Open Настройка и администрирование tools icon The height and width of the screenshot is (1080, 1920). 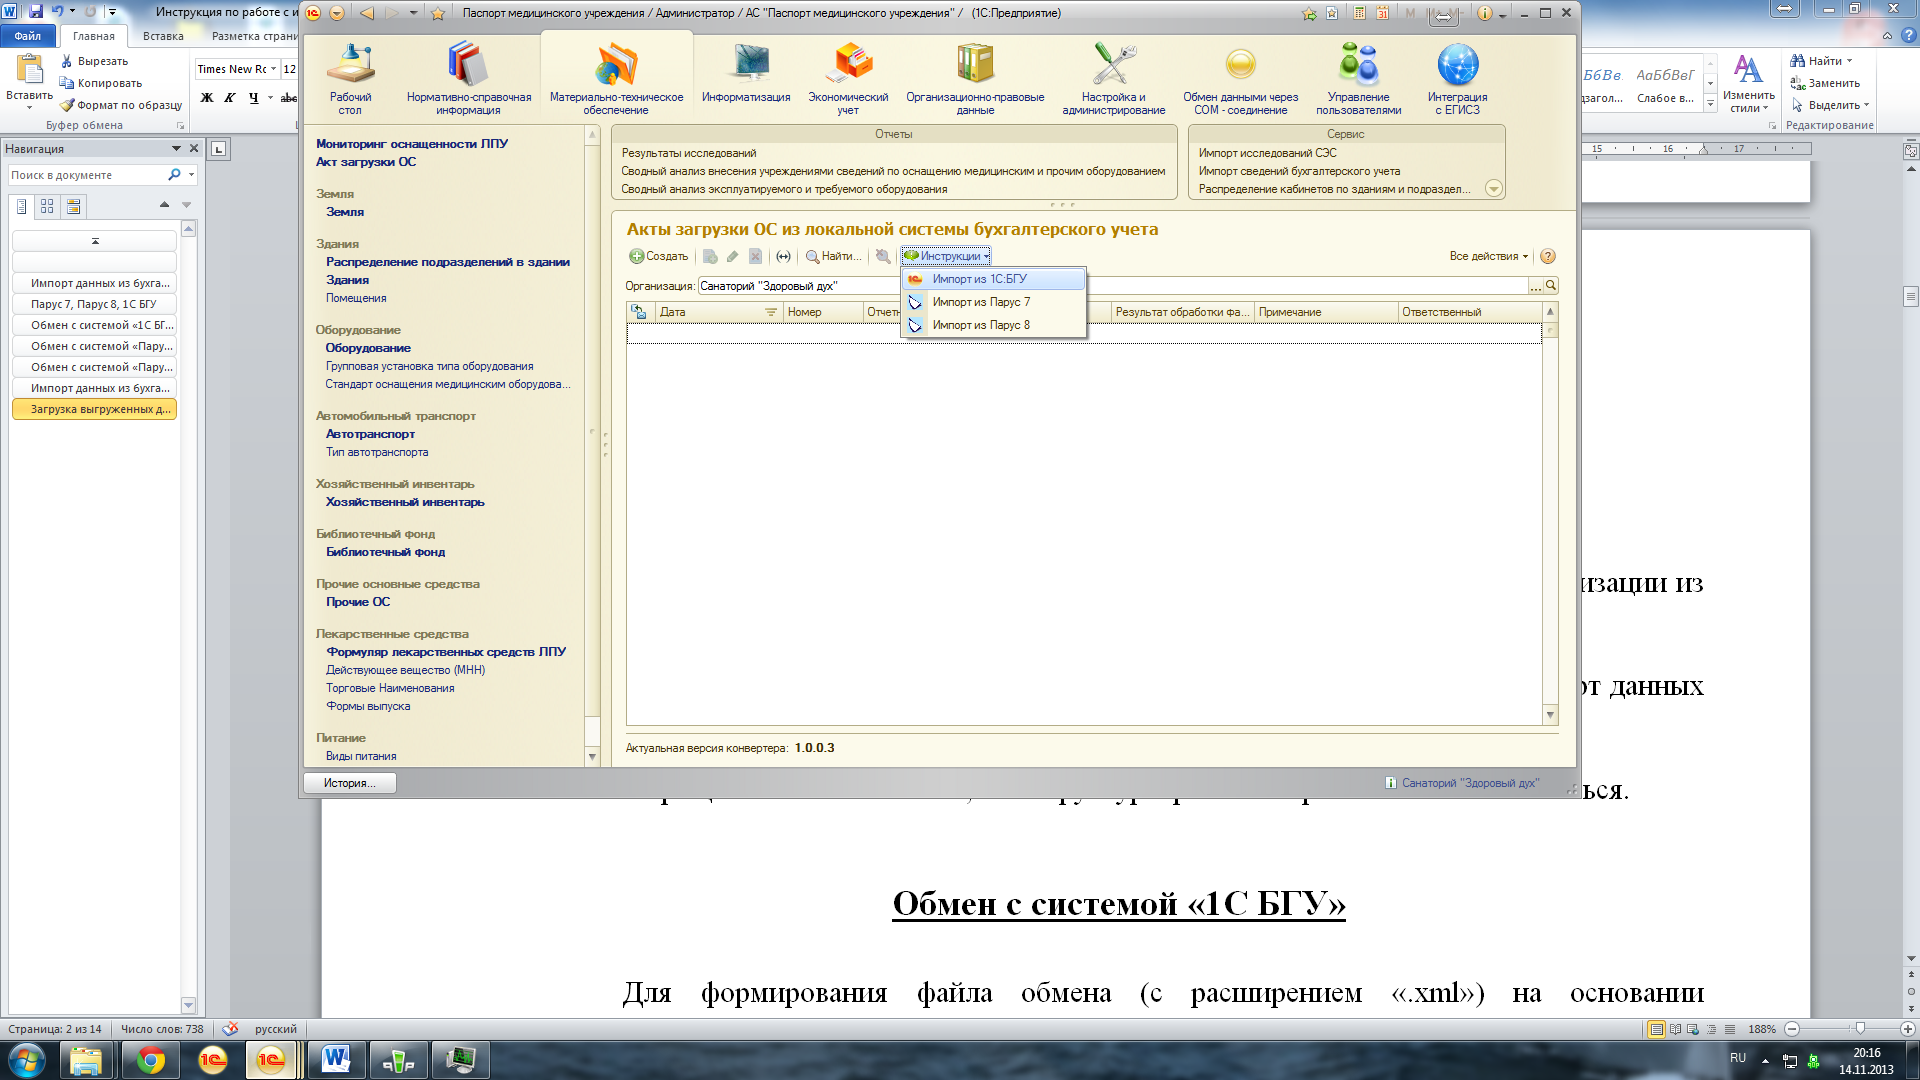pyautogui.click(x=1113, y=65)
